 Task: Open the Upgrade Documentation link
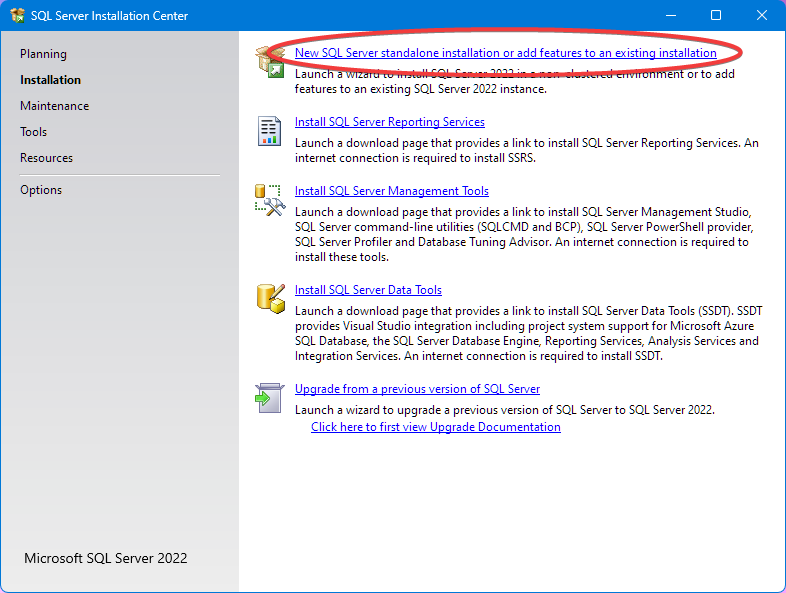pos(436,427)
